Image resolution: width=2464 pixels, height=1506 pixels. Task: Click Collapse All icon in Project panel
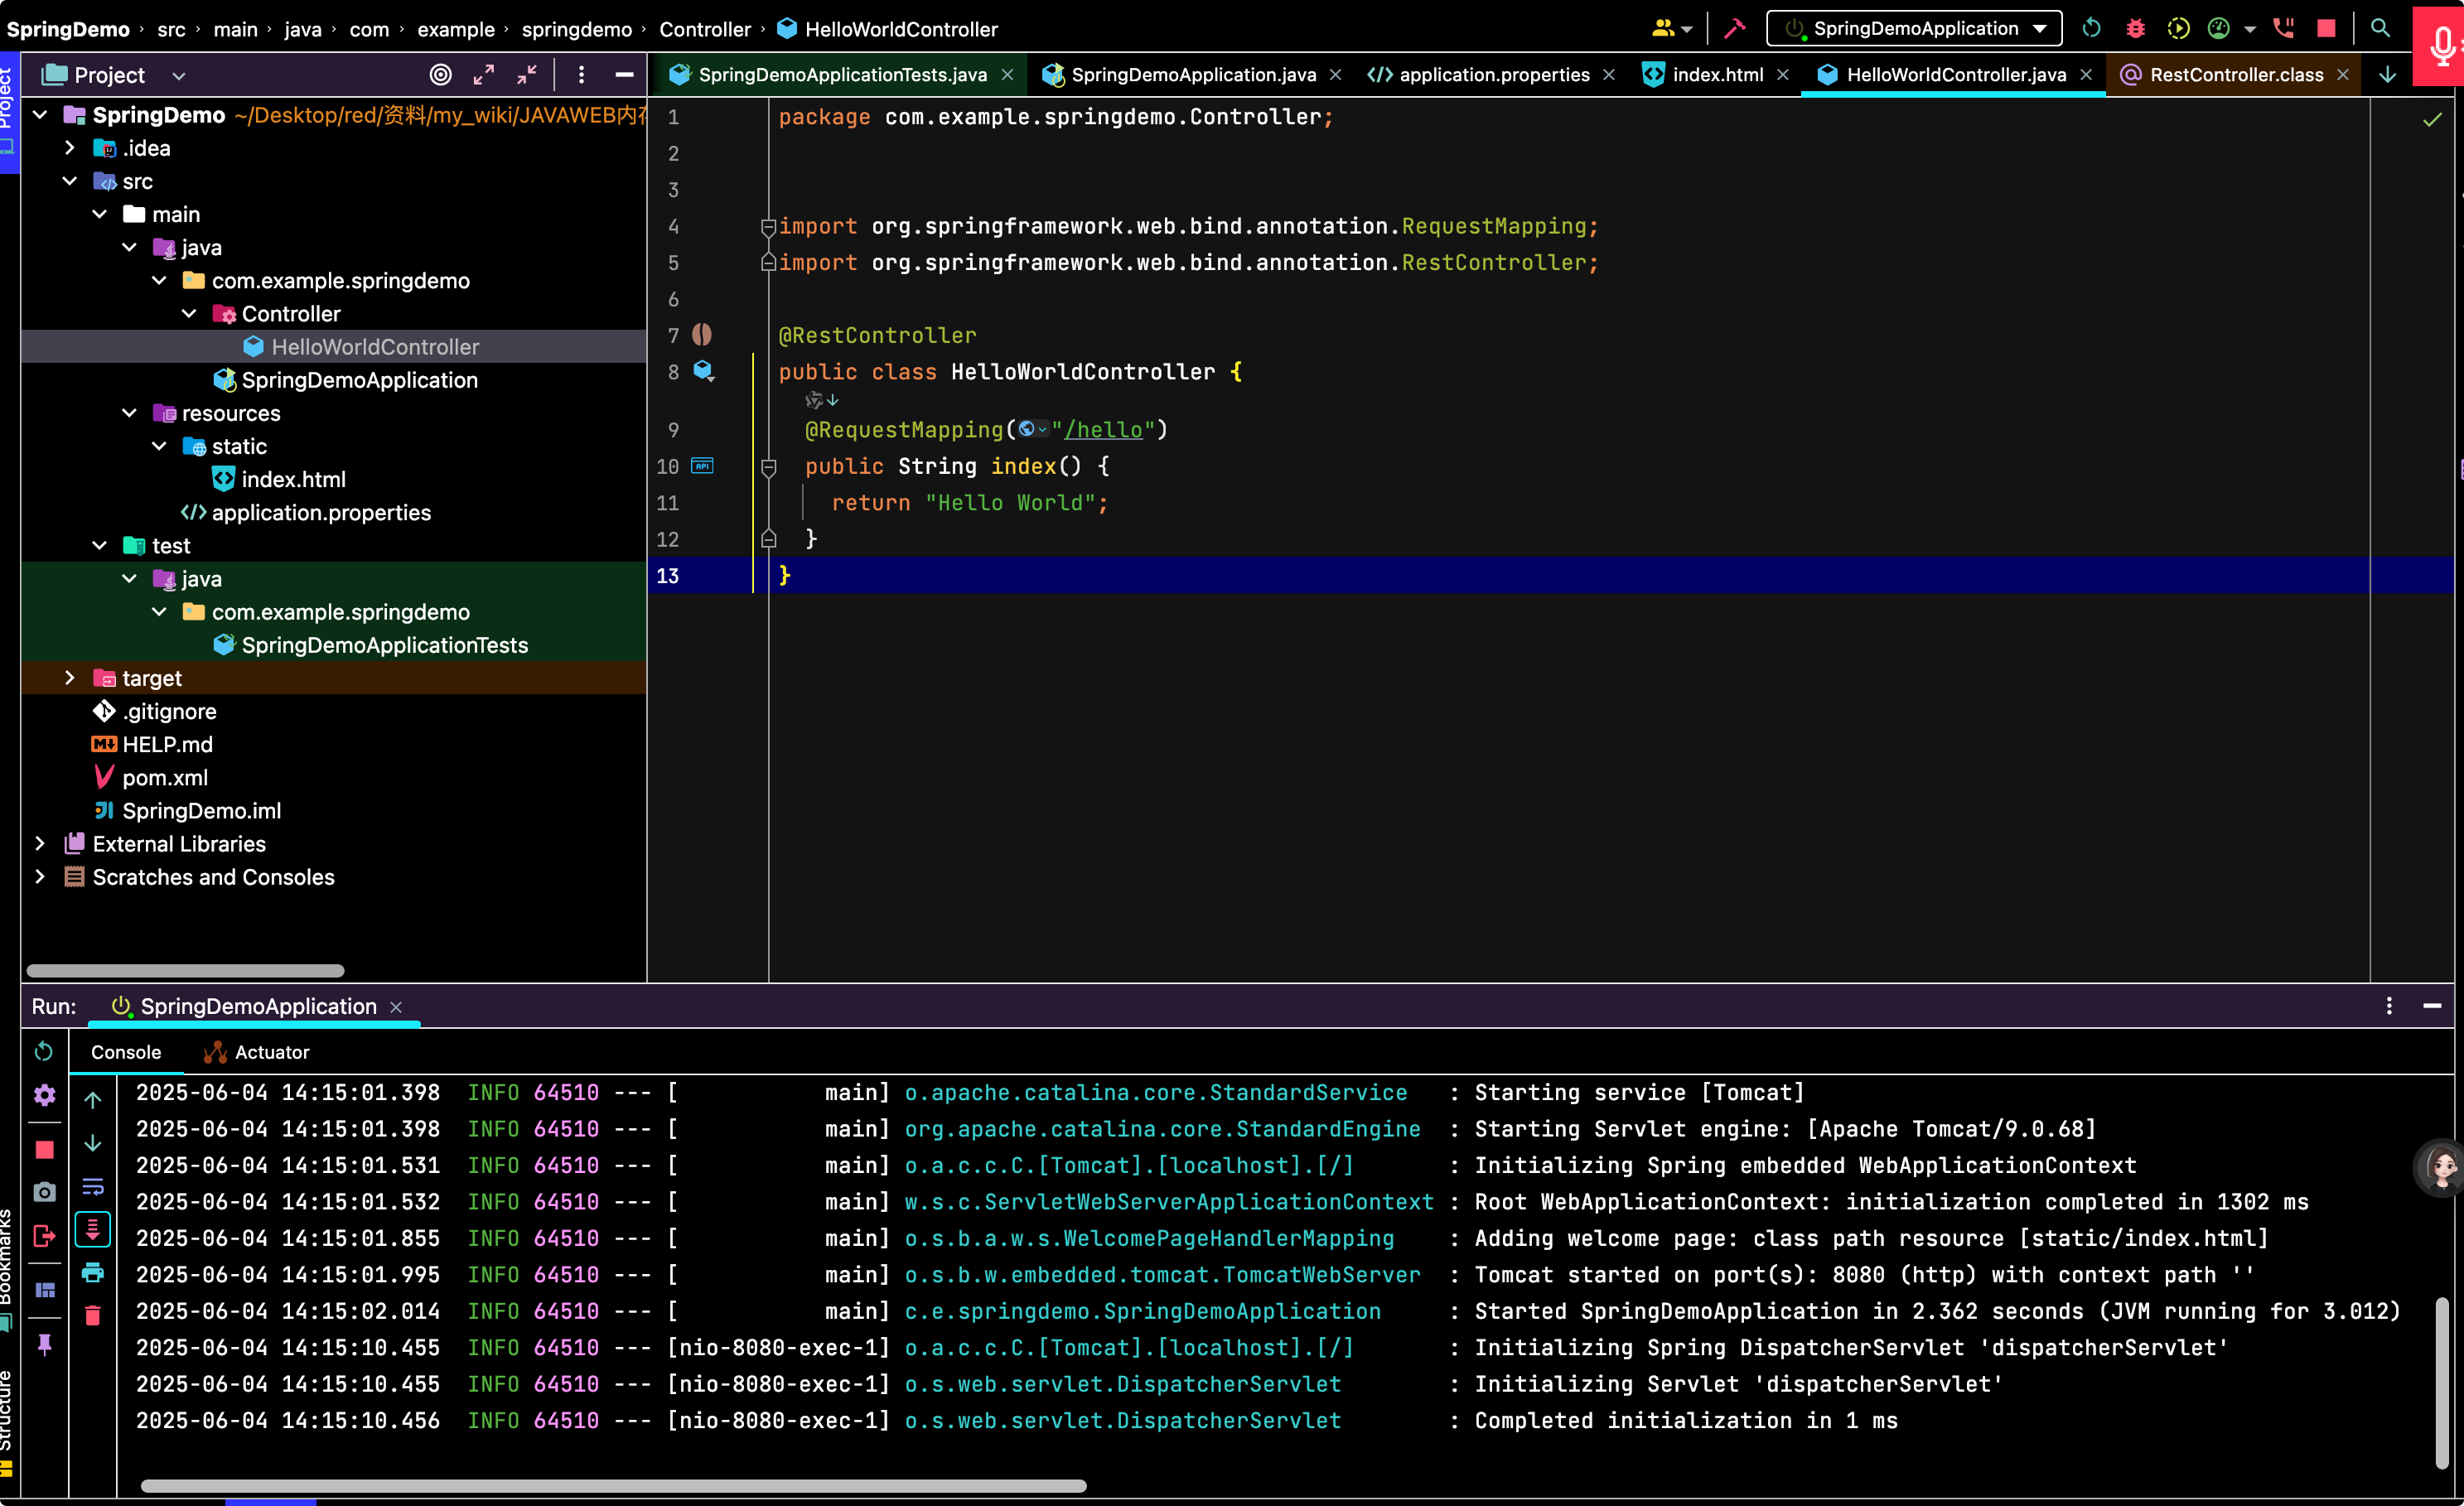[x=527, y=75]
